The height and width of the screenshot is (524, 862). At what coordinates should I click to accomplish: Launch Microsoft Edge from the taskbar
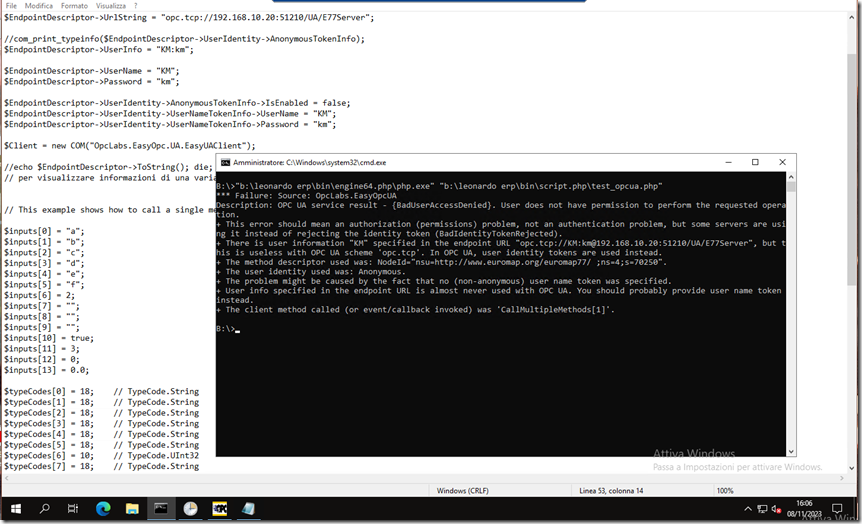[103, 509]
